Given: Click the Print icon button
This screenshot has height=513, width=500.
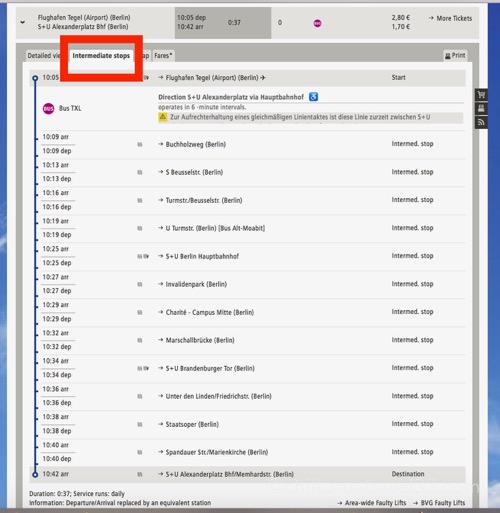Looking at the screenshot, I should pos(455,55).
